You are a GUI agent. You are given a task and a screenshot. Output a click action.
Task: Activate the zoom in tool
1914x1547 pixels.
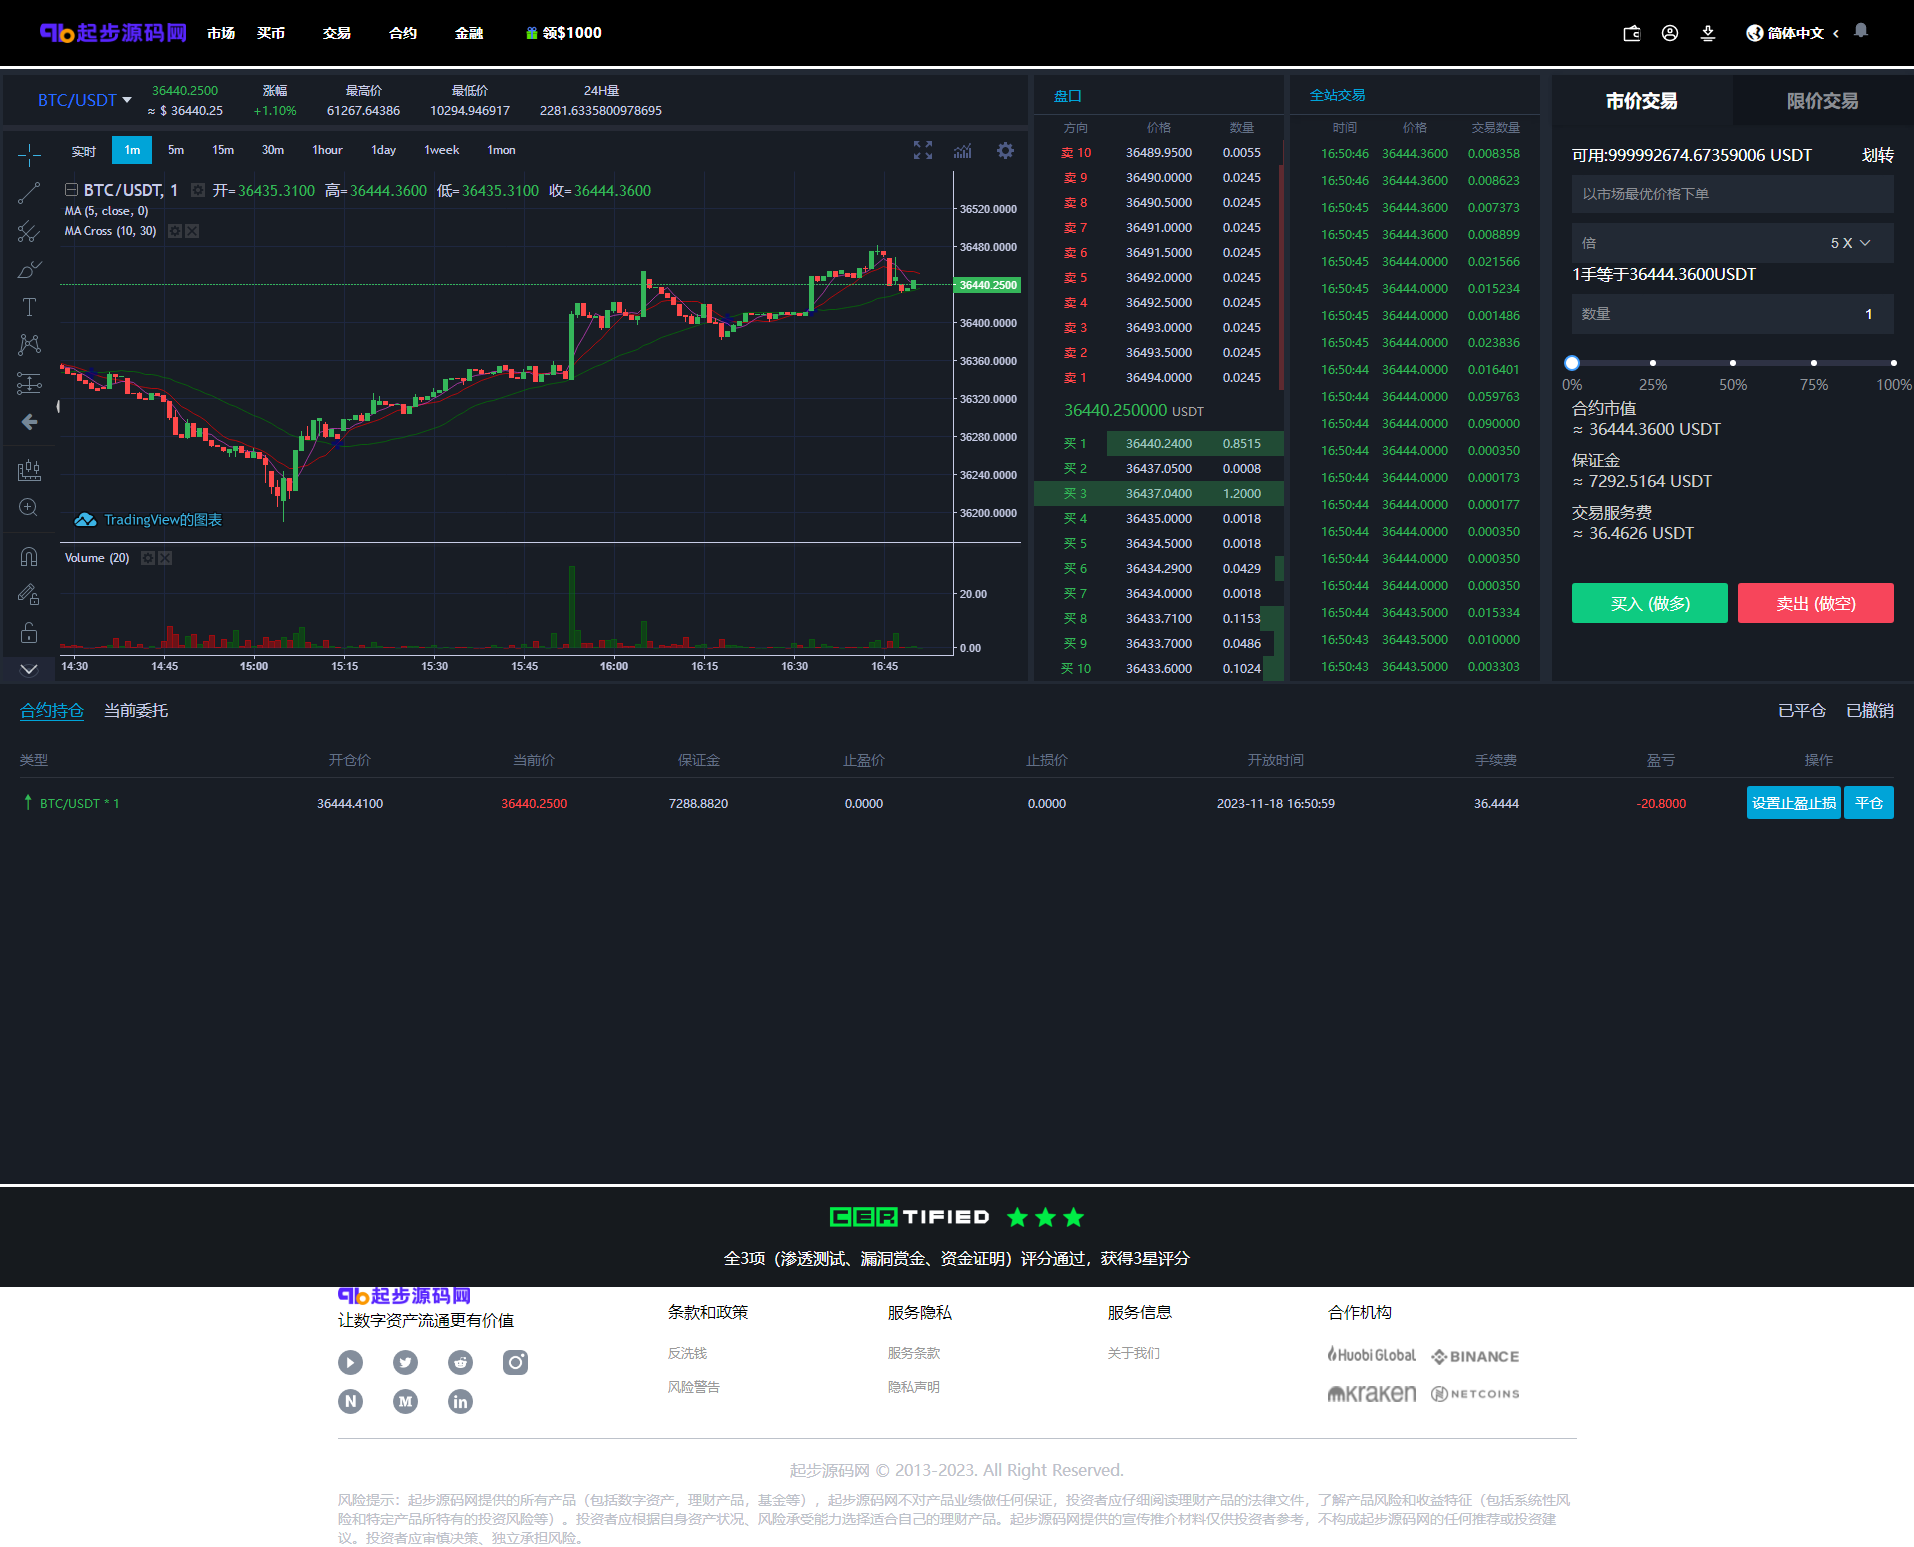(x=29, y=508)
